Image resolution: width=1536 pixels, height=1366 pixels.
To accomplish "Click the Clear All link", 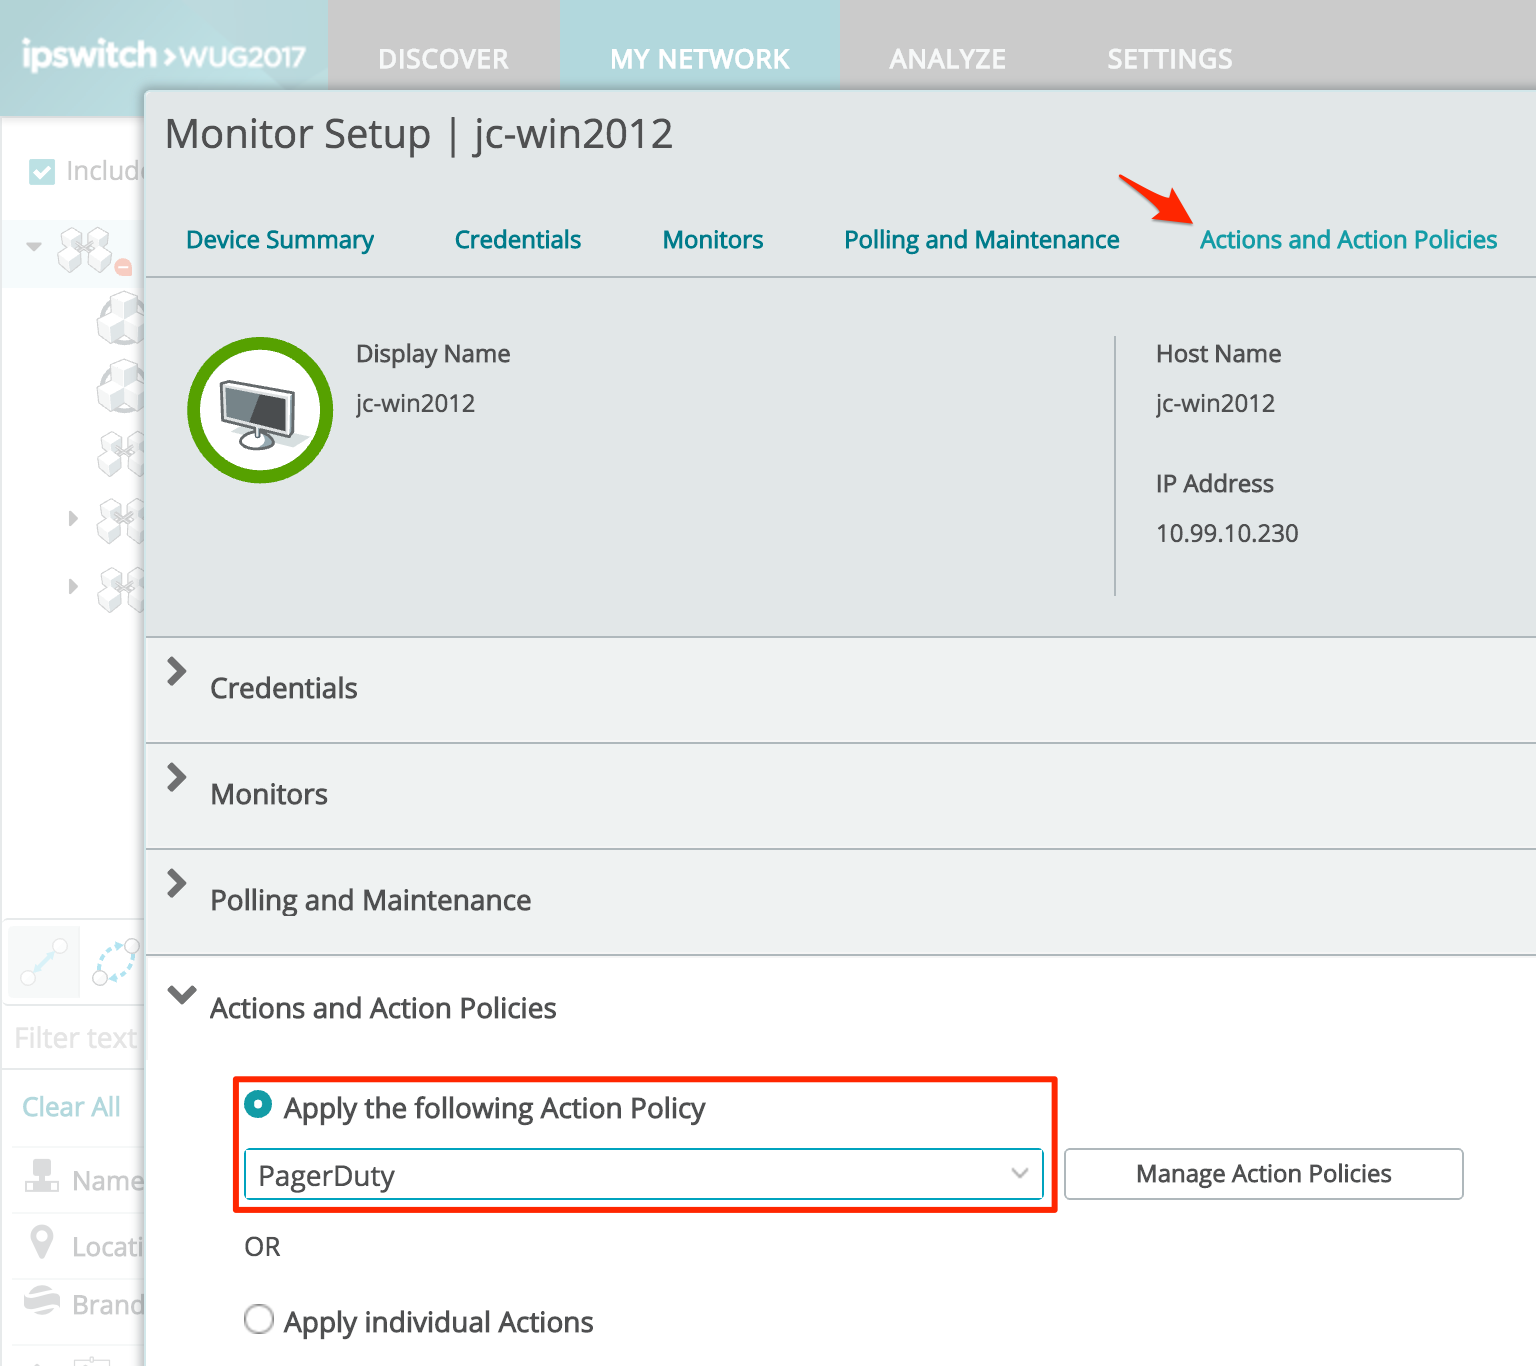I will 71,1107.
